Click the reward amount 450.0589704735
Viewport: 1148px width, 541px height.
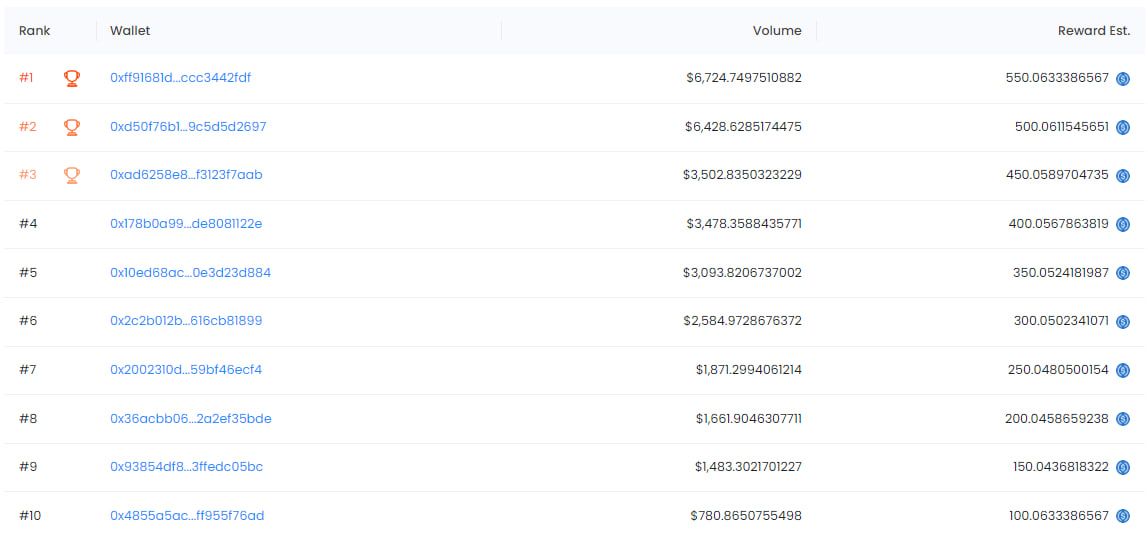[x=1058, y=175]
